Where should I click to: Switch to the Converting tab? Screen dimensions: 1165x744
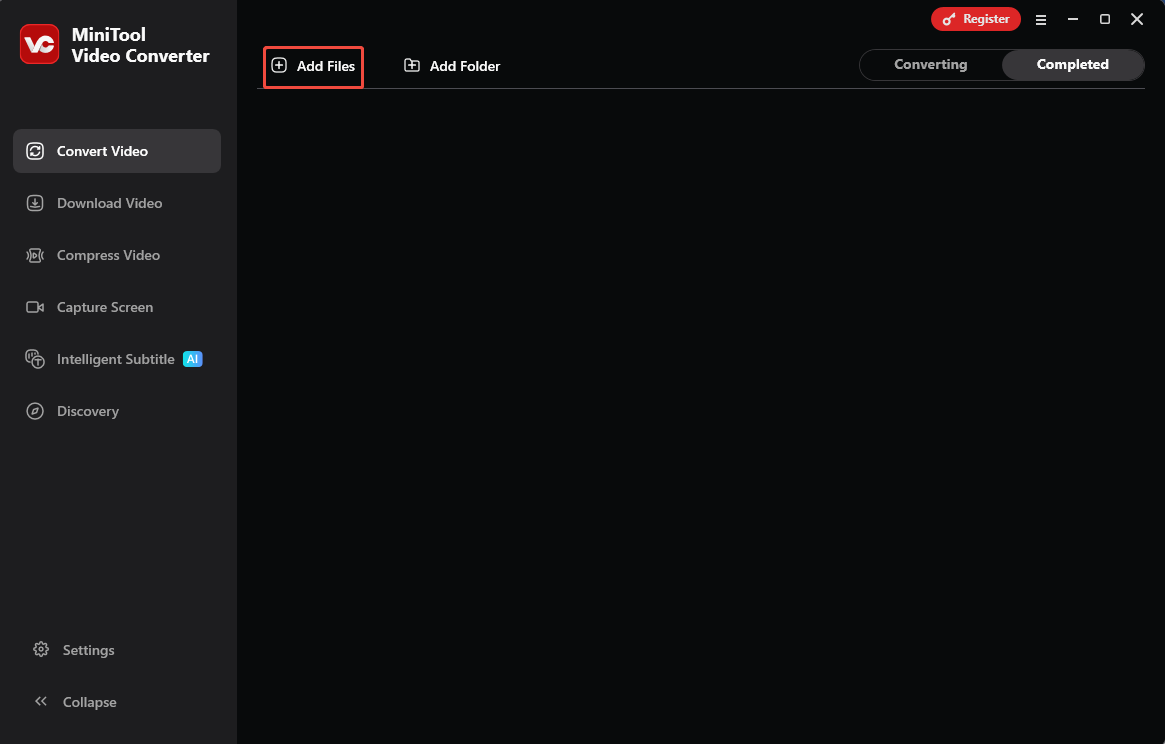coord(930,64)
